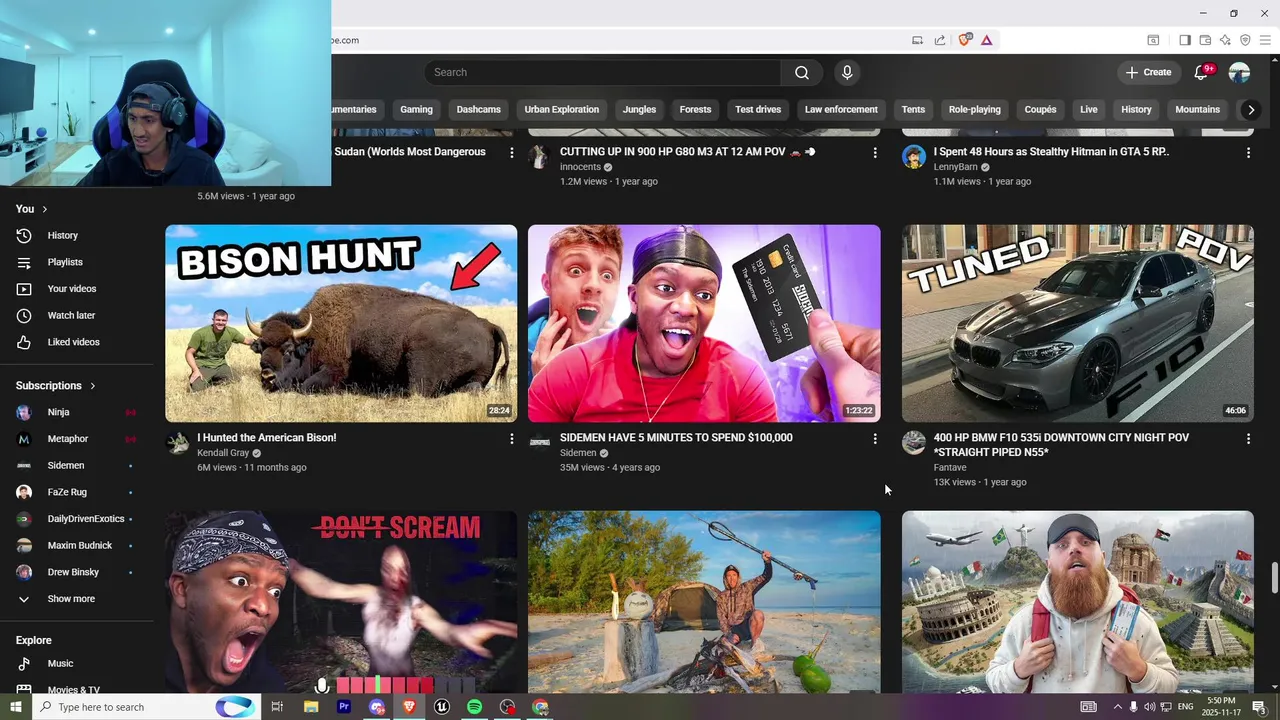
Task: Open Tuned BMW F10 POV thumbnail
Action: 1077,323
